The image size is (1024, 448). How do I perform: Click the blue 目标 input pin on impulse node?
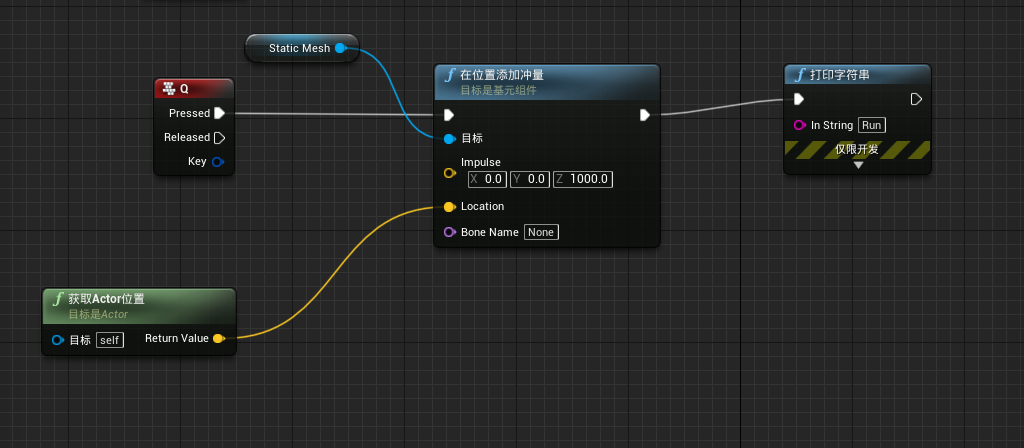tap(449, 138)
